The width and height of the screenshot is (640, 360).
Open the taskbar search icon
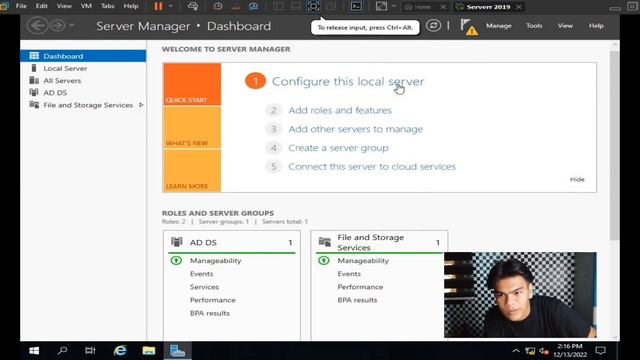pyautogui.click(x=62, y=351)
